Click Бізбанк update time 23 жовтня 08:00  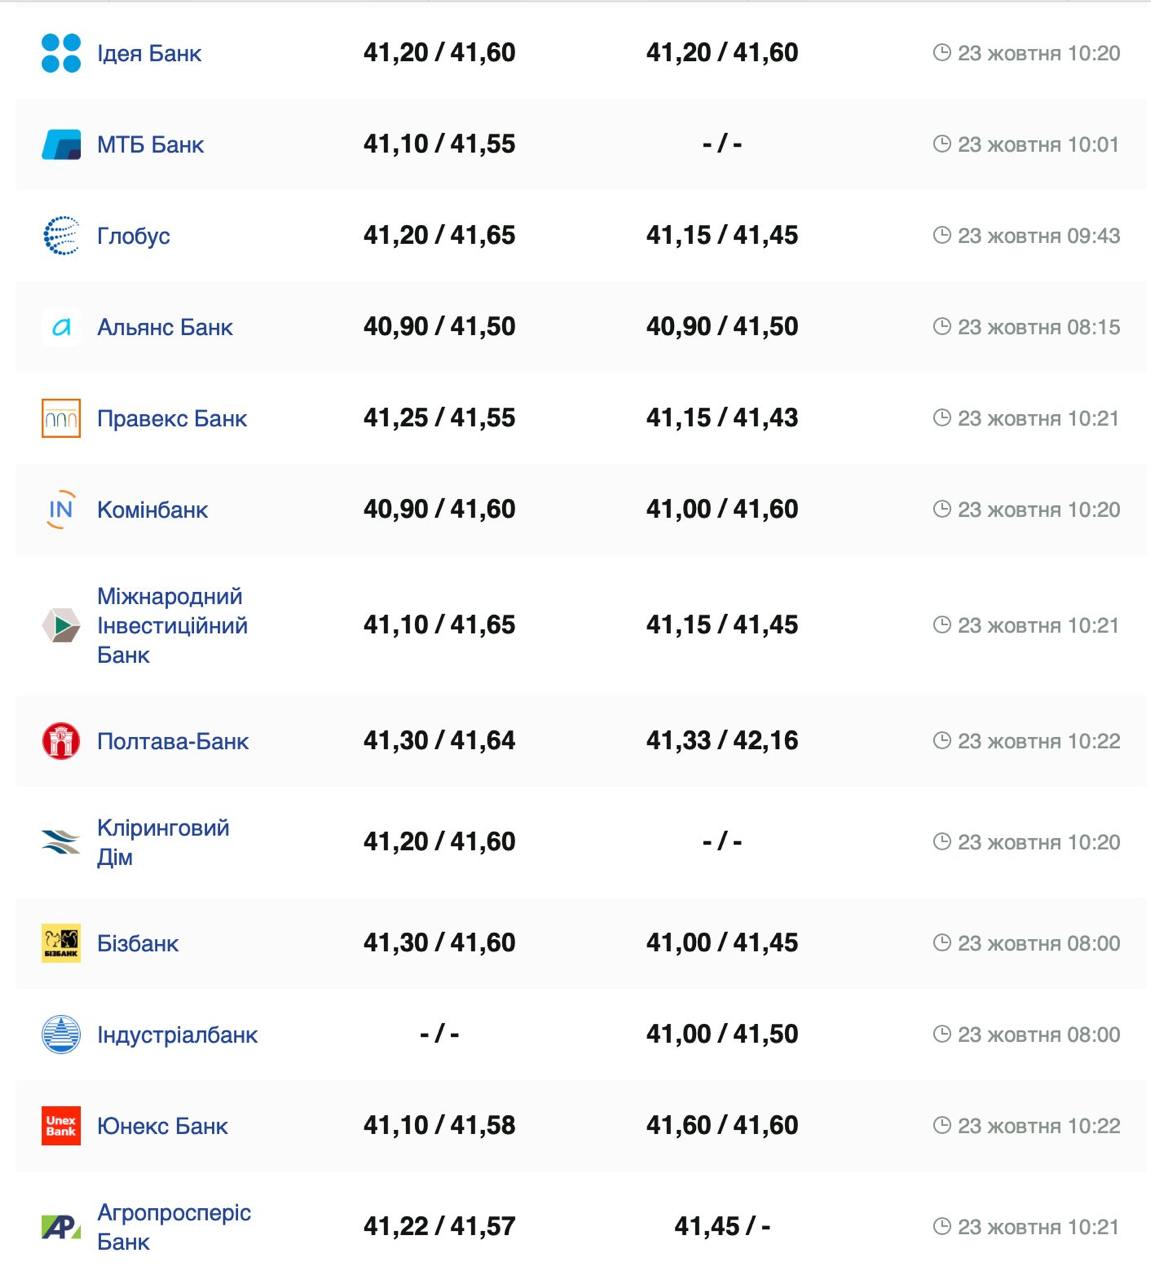(1038, 943)
